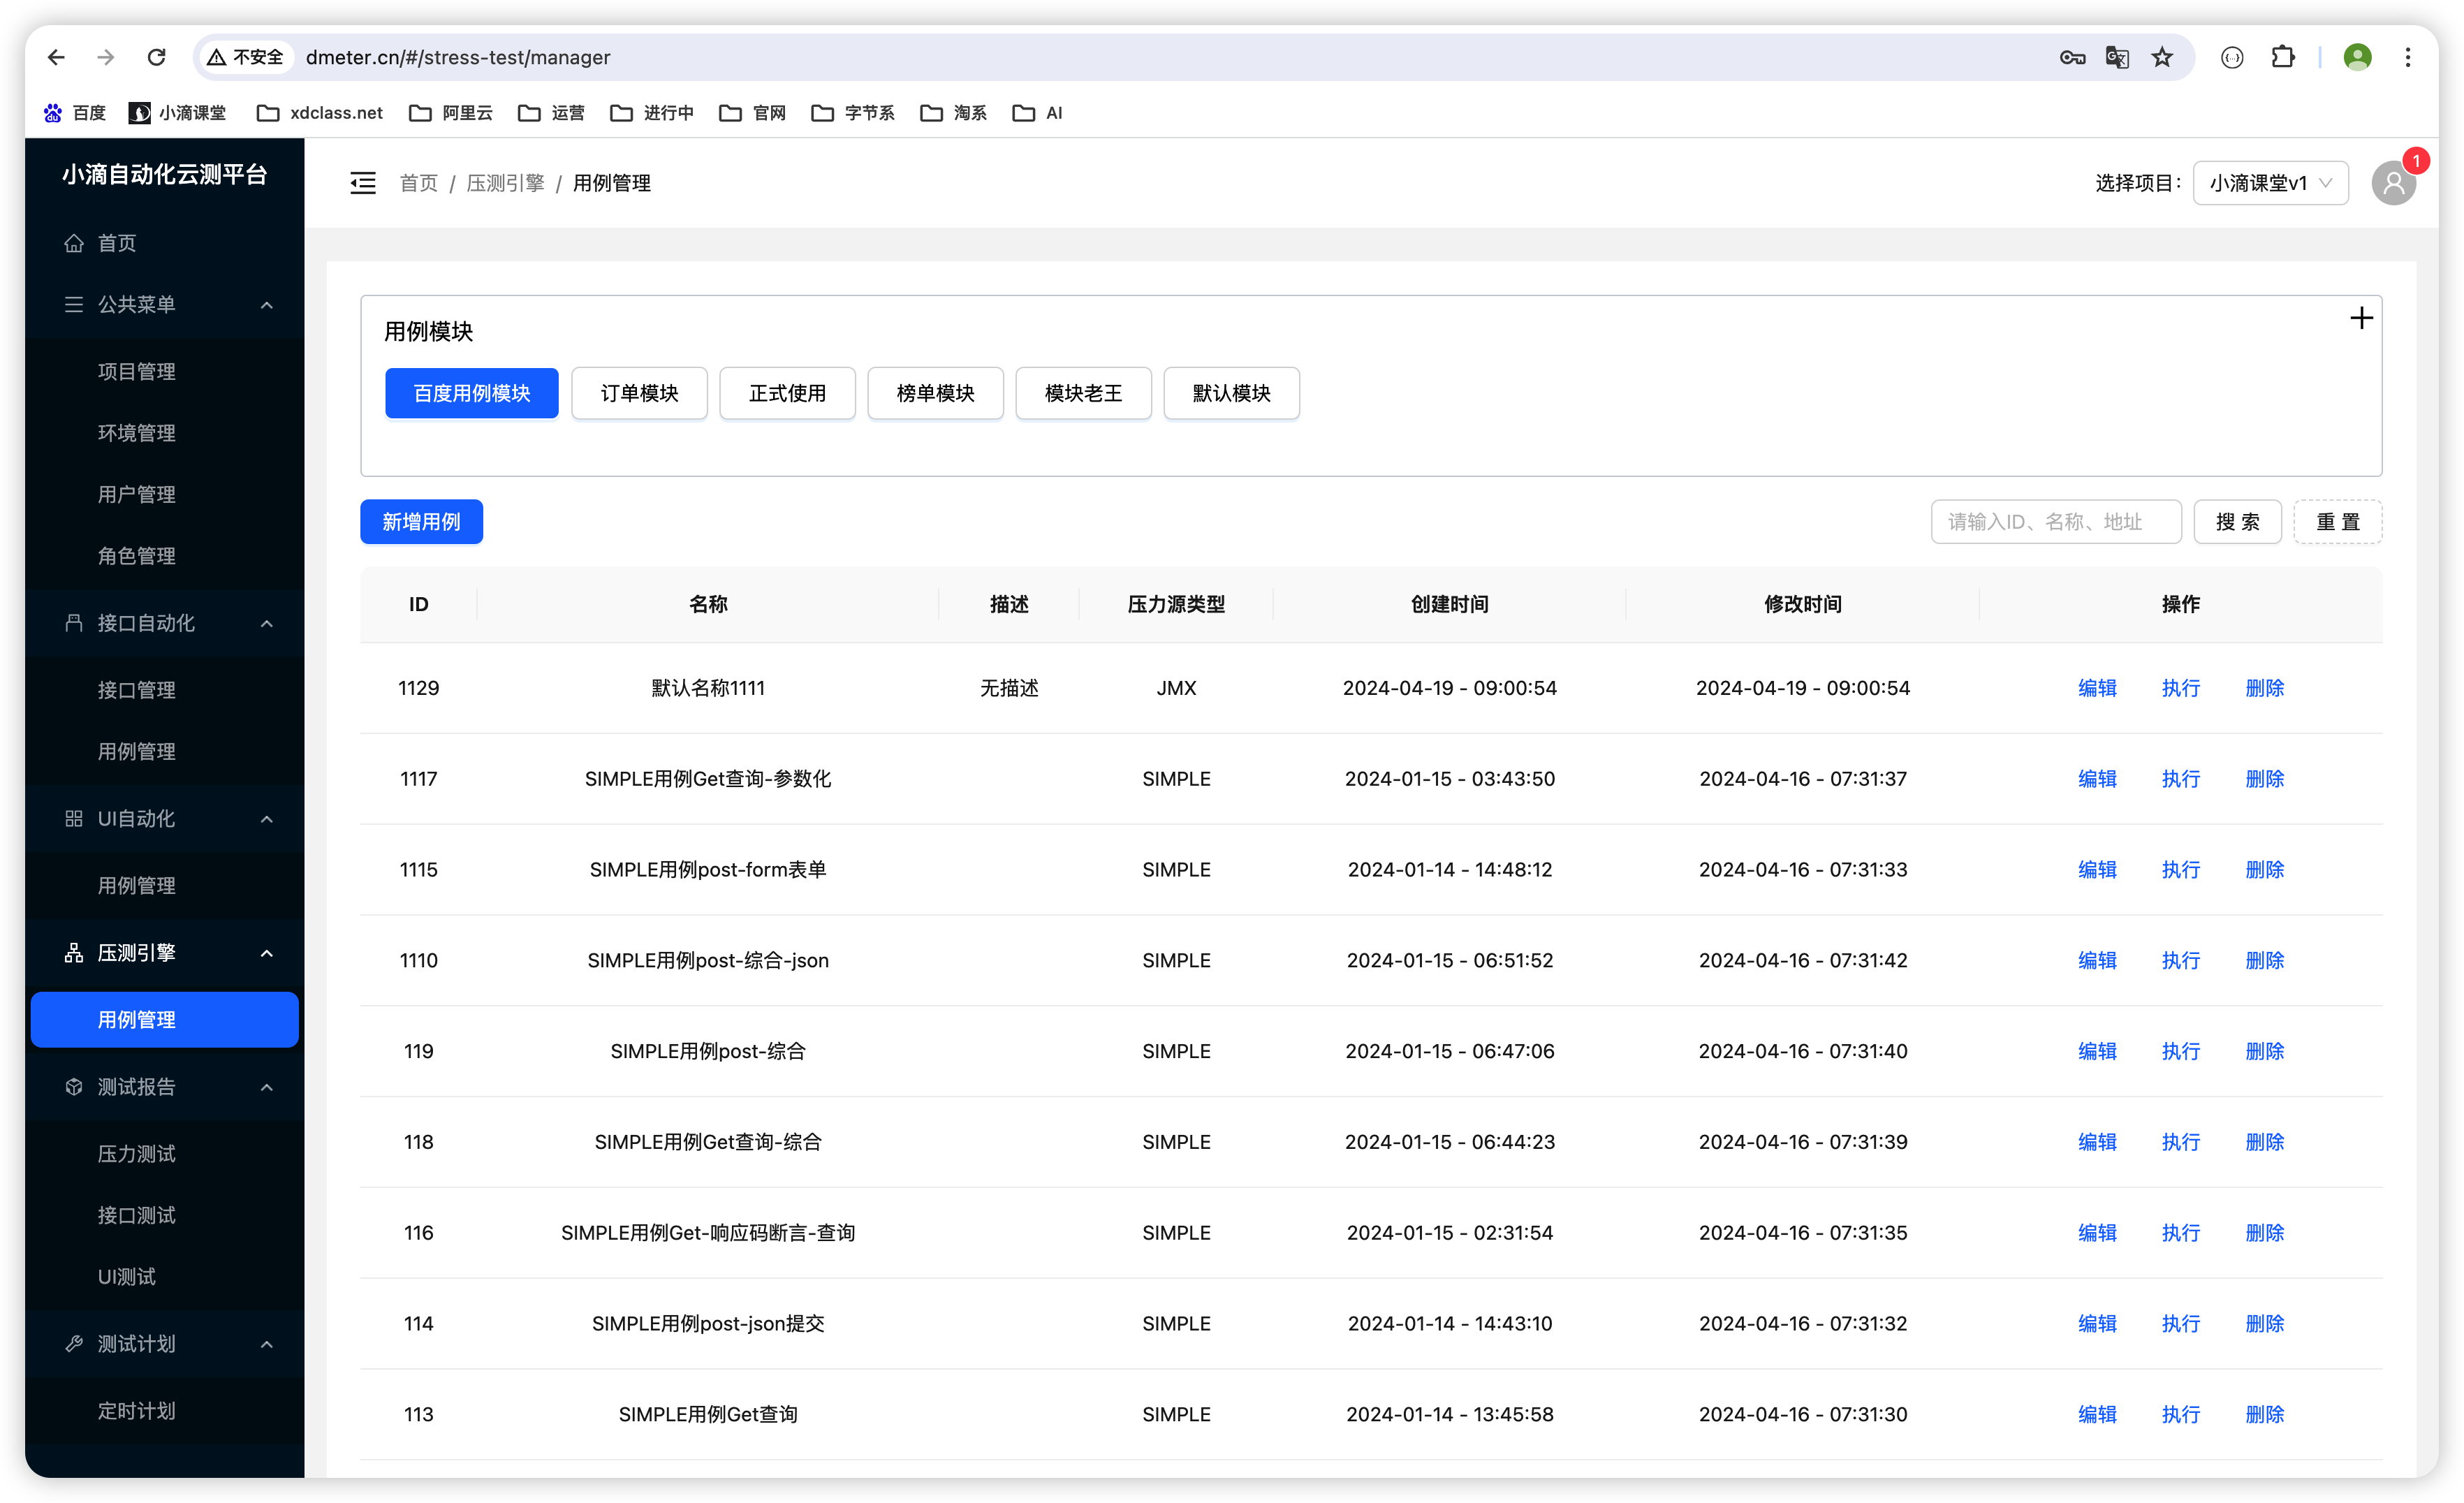Open the 选择项目 project dropdown
Image resolution: width=2464 pixels, height=1503 pixels.
[x=2270, y=183]
